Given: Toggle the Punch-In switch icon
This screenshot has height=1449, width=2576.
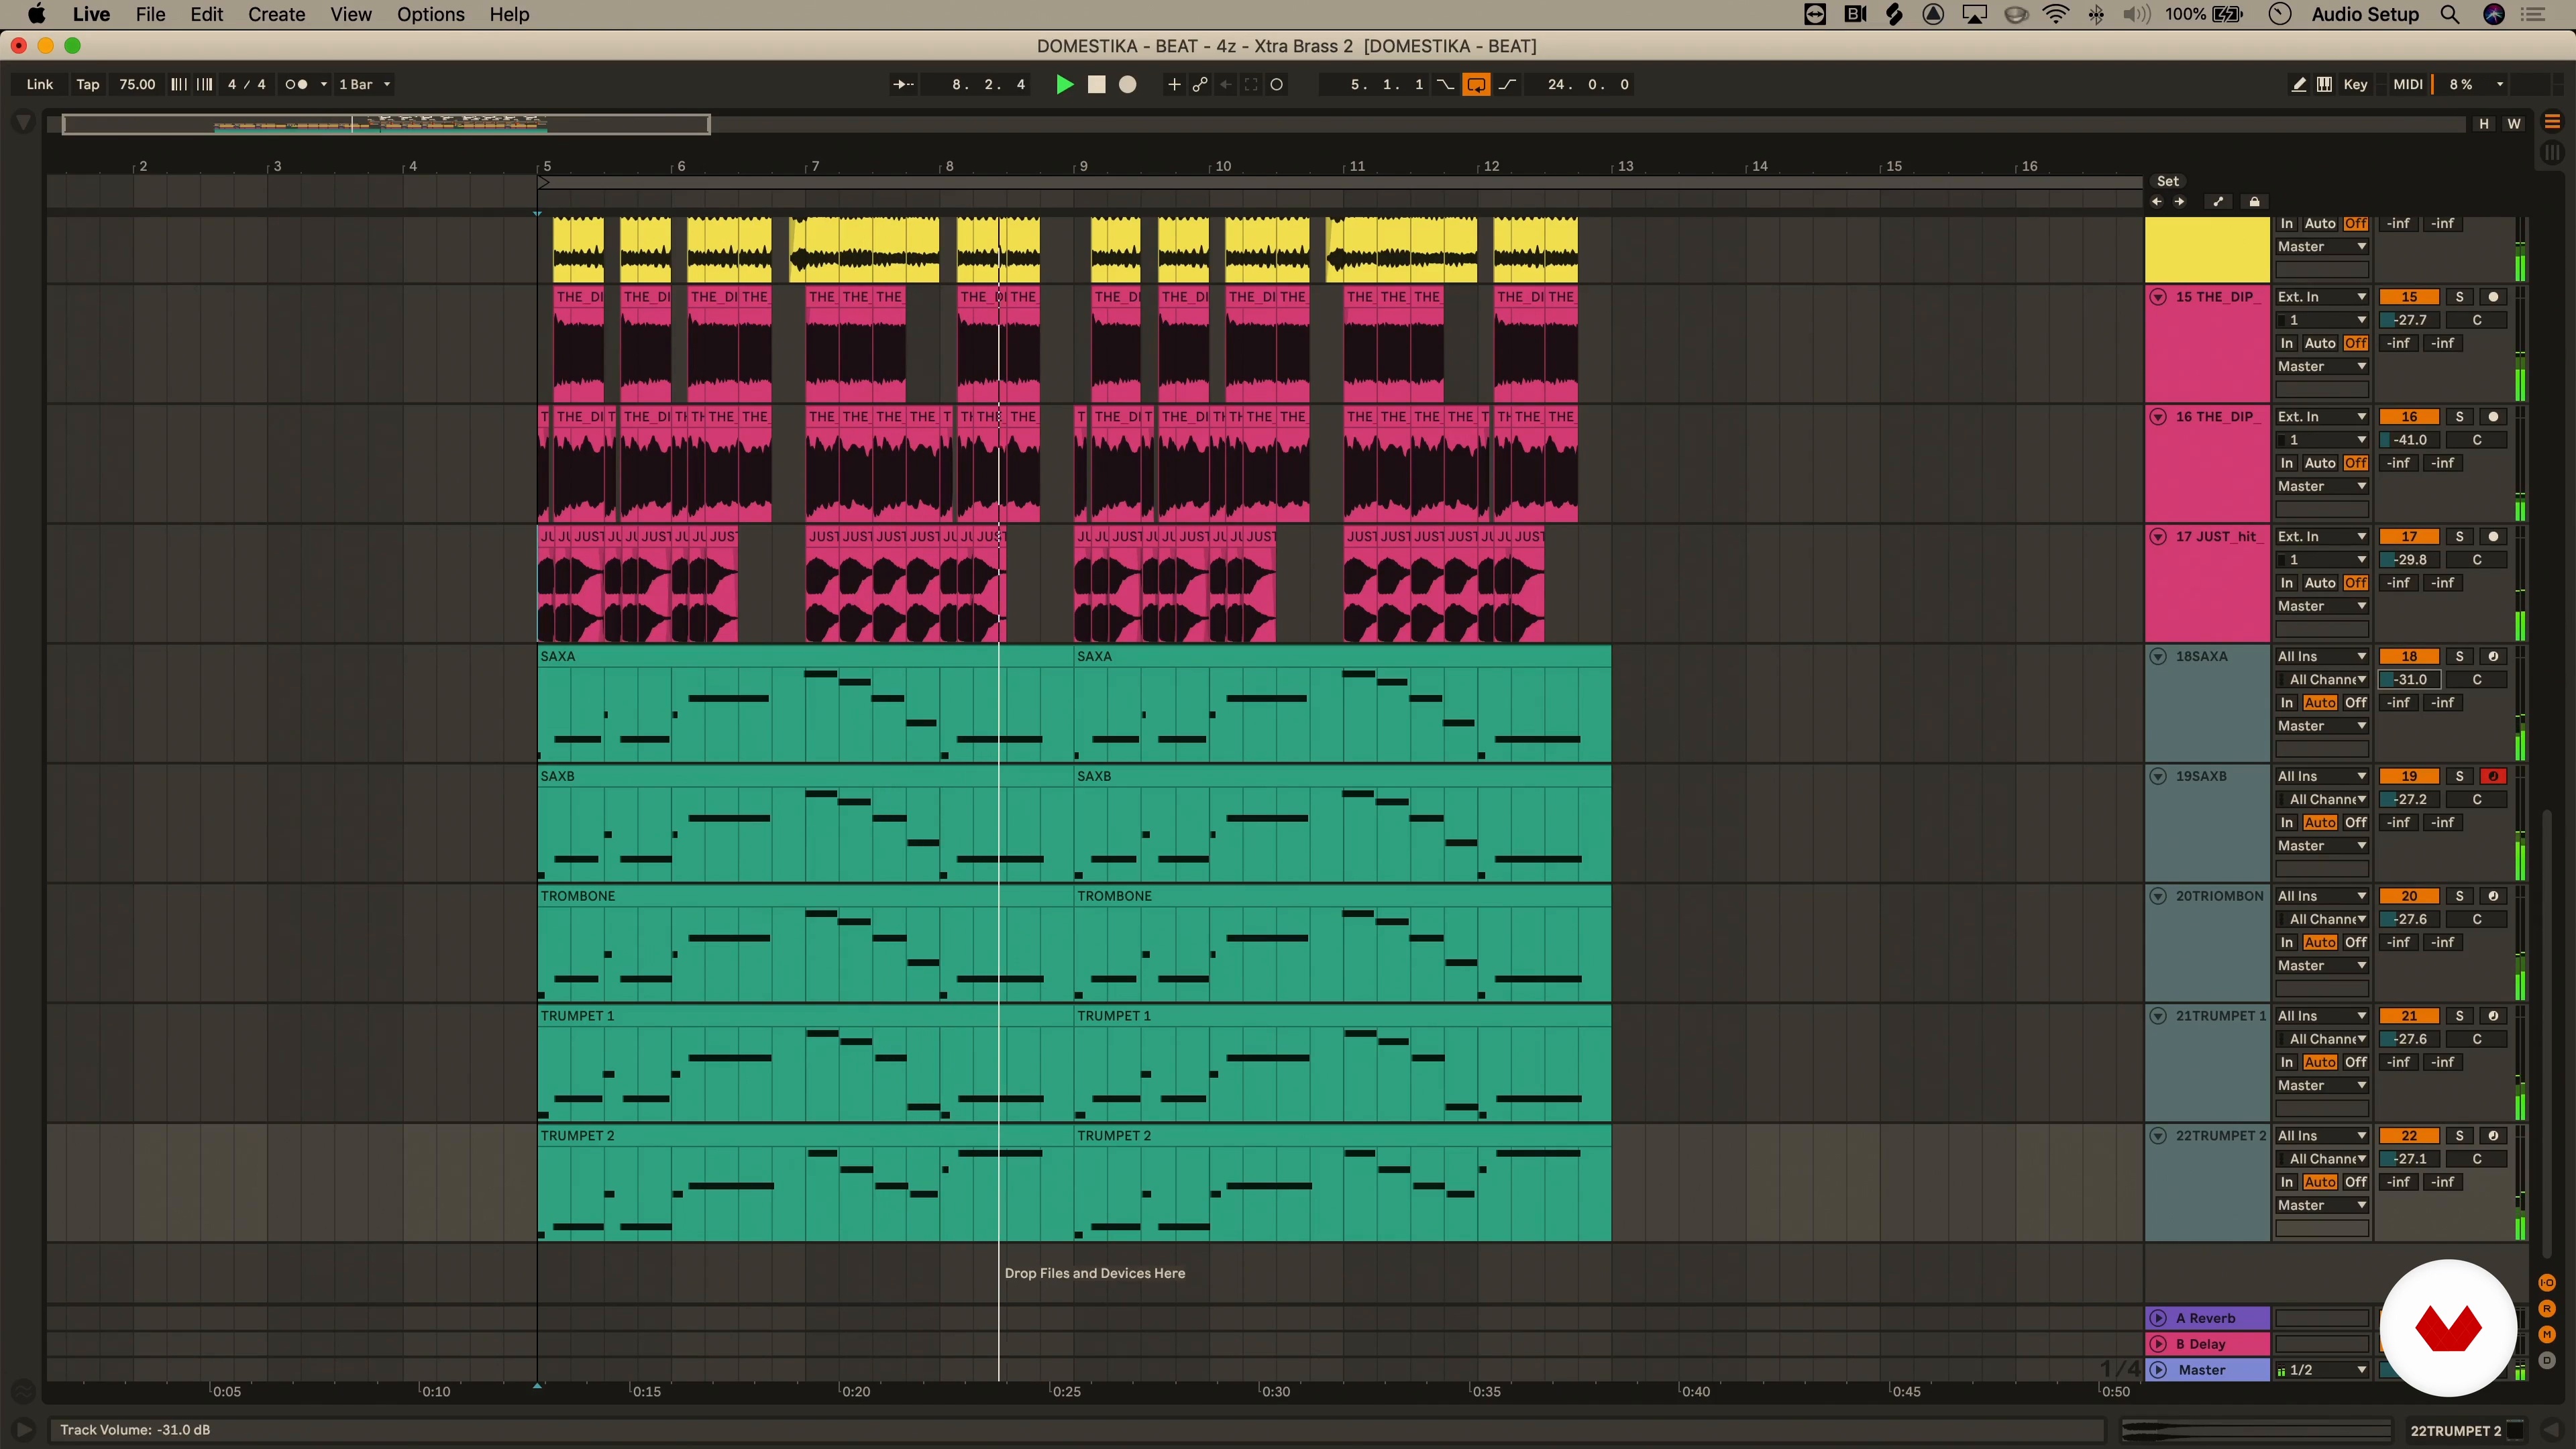Looking at the screenshot, I should [1445, 85].
